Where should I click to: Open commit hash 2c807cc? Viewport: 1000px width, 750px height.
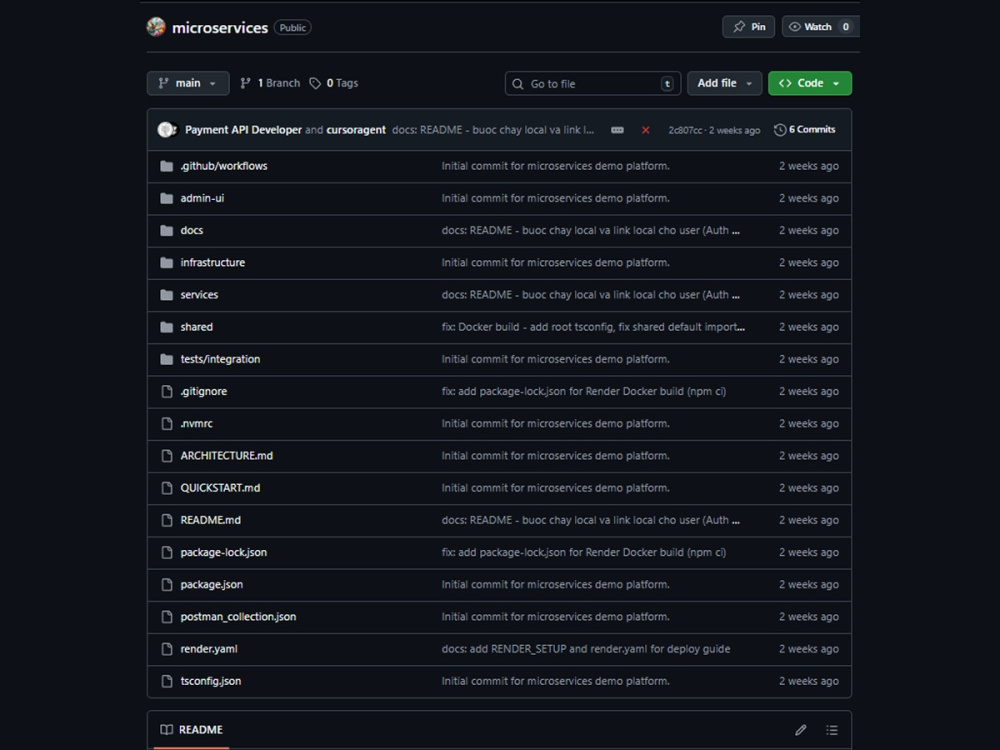point(685,130)
